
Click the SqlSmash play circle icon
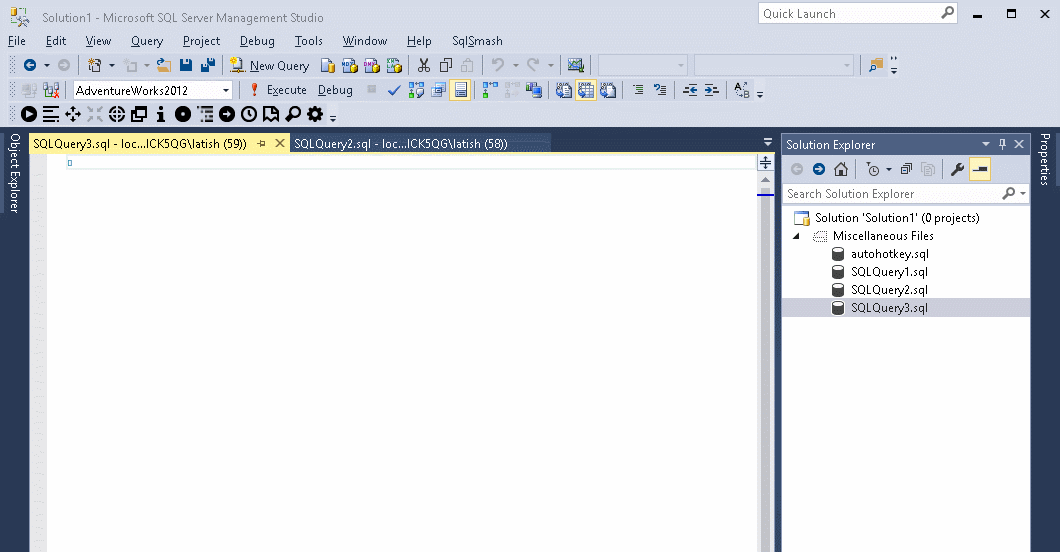[28, 114]
